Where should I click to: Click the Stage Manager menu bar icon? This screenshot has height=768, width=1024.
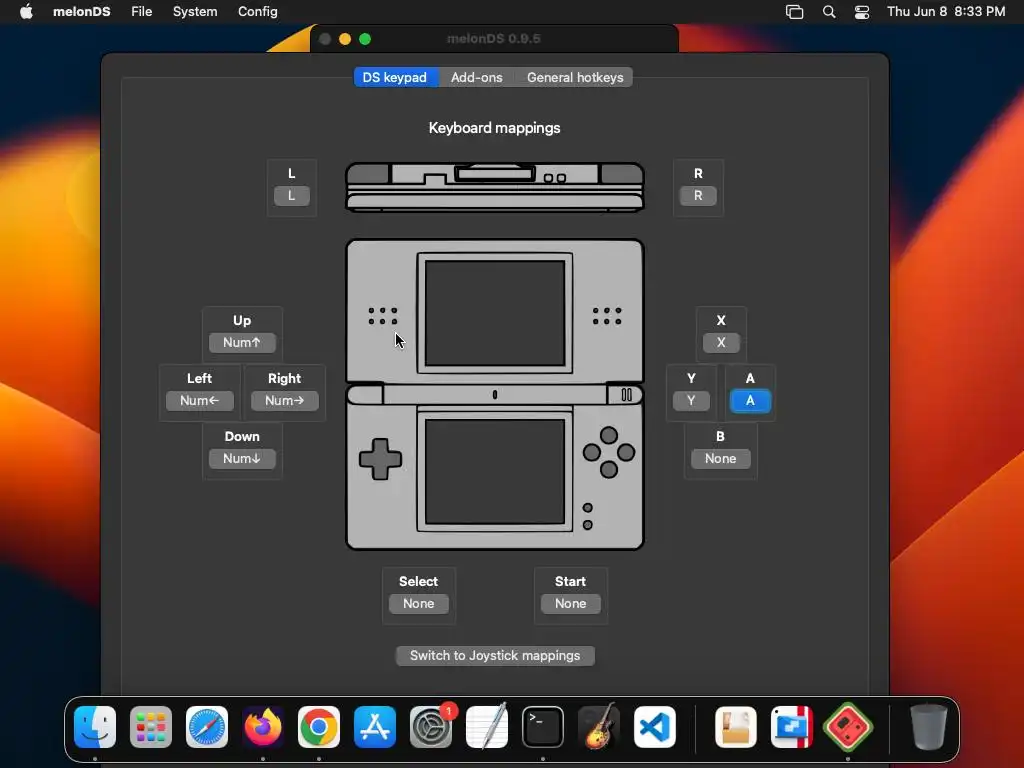coord(794,12)
